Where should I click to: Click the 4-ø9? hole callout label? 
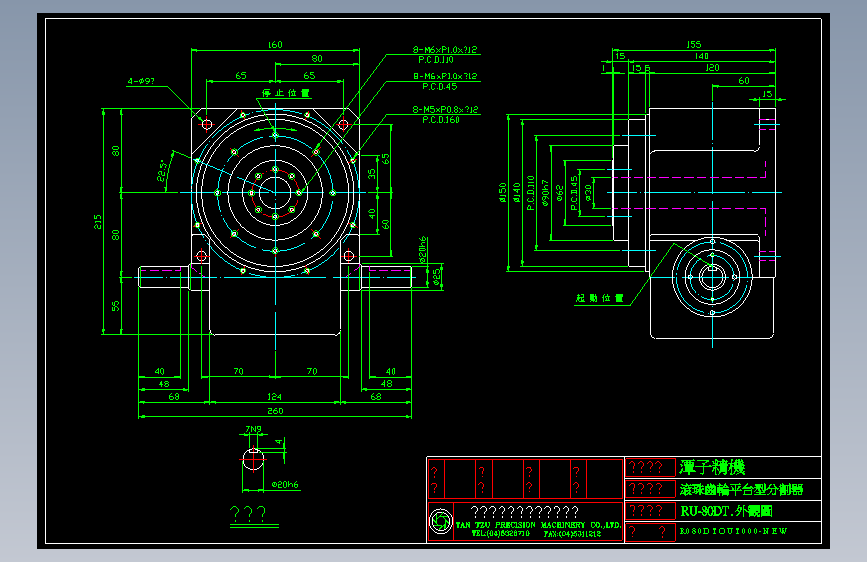141,81
